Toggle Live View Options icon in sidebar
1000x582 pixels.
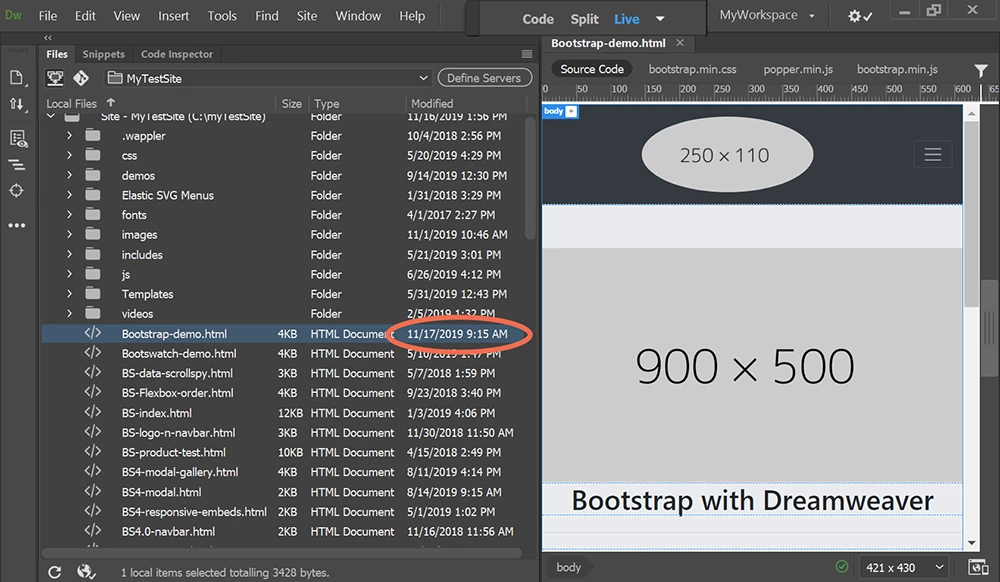pos(17,138)
